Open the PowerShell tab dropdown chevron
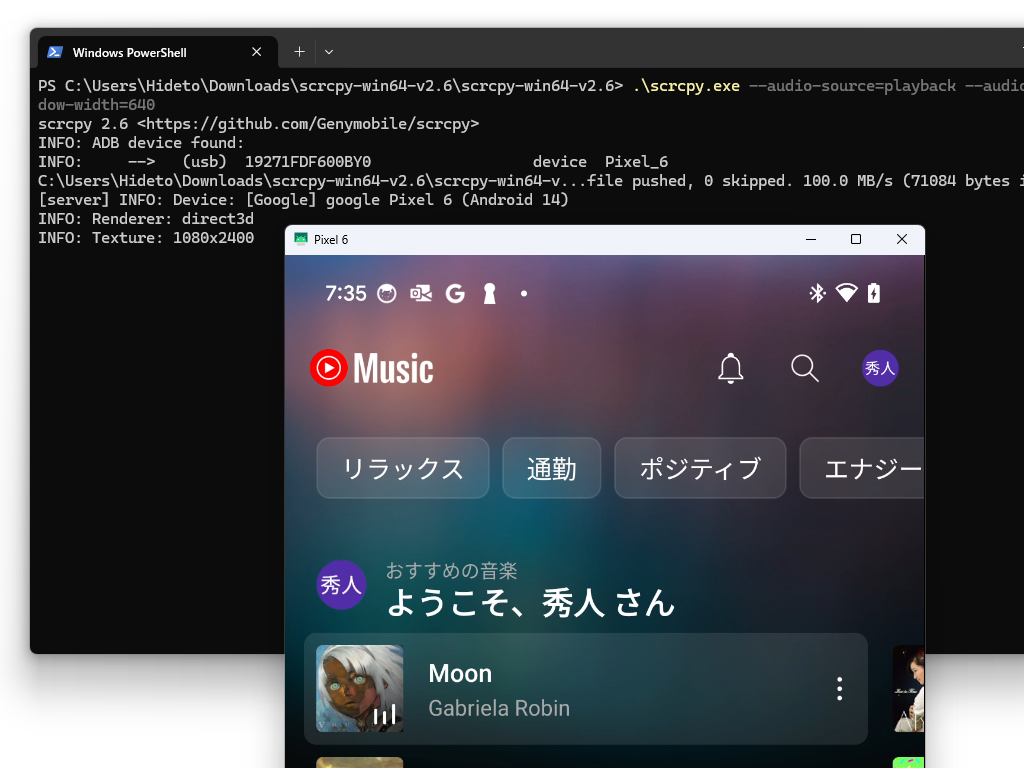 pyautogui.click(x=328, y=51)
